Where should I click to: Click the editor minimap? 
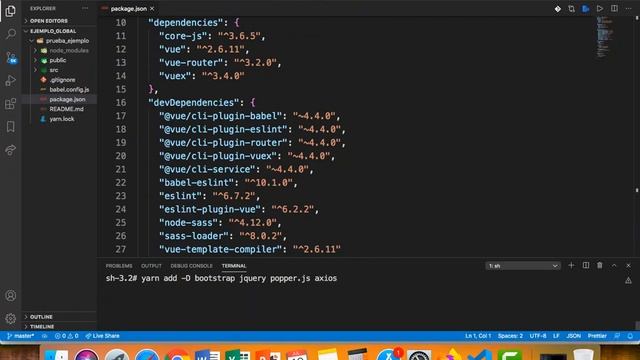point(605,37)
